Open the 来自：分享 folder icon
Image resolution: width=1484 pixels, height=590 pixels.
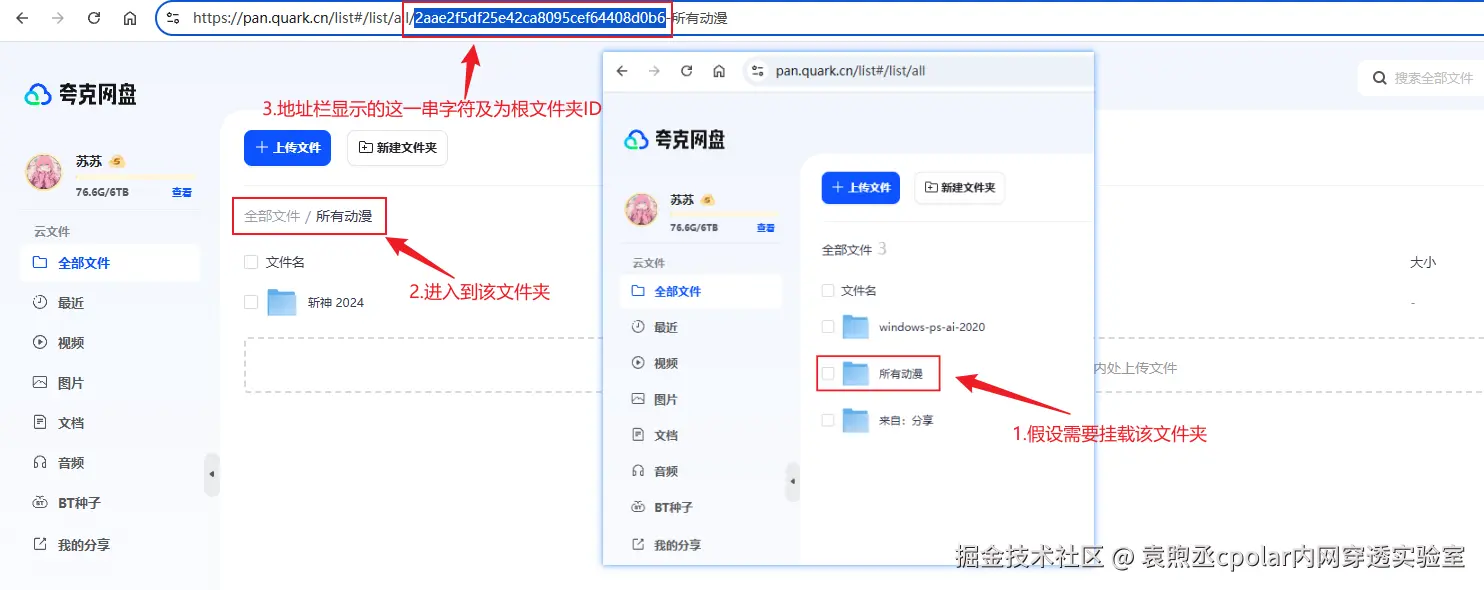pos(855,420)
